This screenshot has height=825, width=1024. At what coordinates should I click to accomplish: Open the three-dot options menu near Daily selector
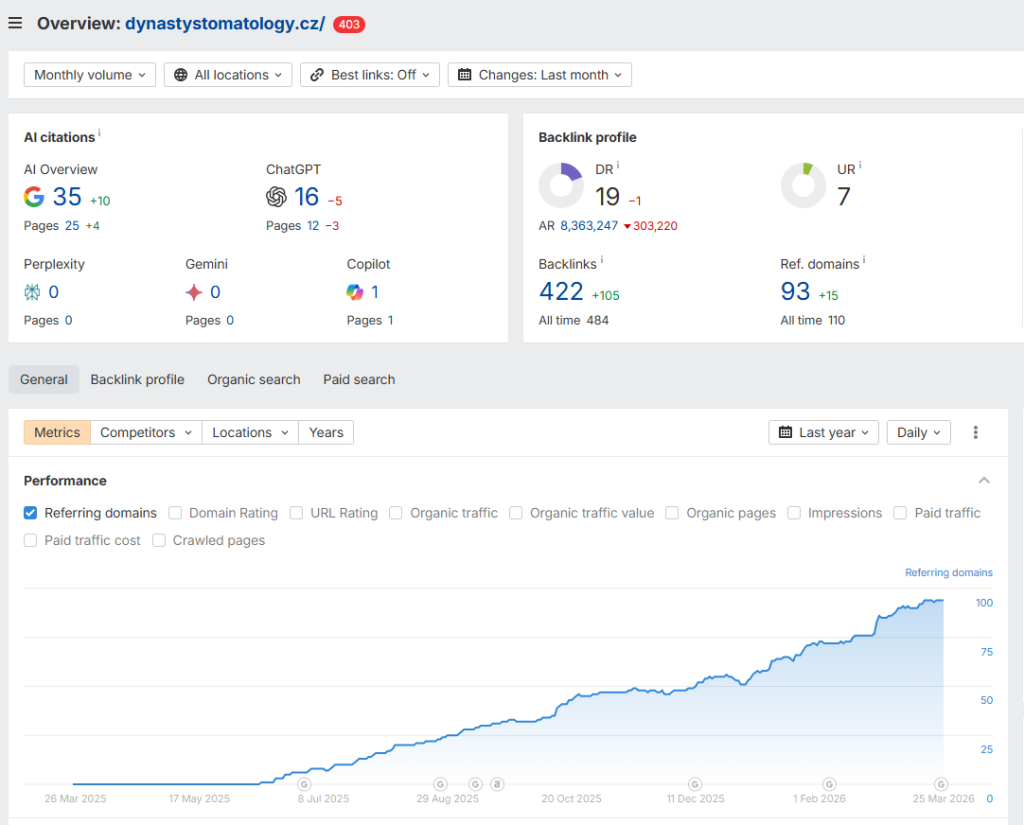tap(975, 432)
